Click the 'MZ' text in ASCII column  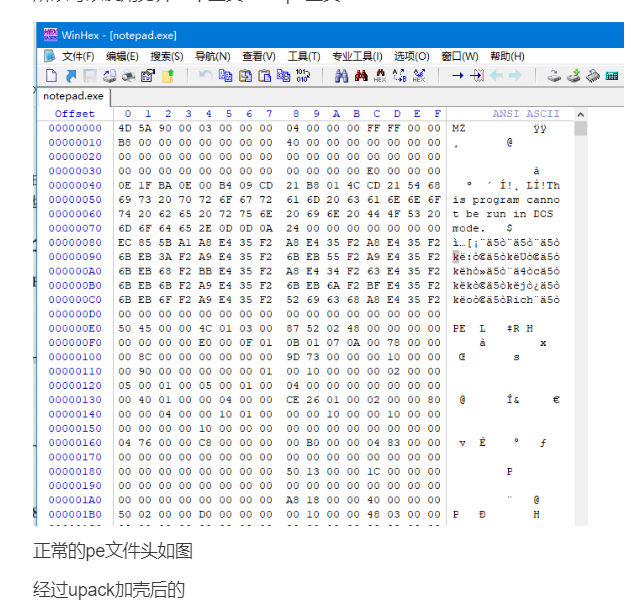459,128
